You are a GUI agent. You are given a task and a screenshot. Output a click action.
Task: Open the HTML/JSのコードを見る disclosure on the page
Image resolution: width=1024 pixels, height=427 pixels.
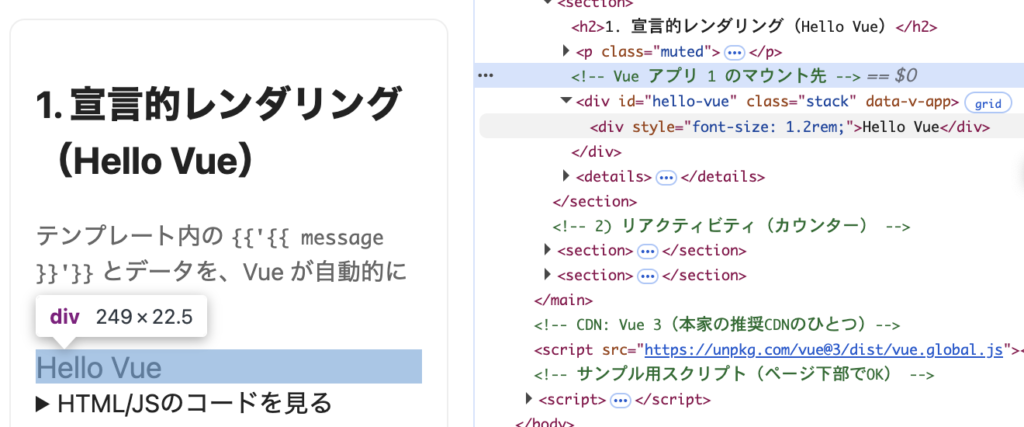184,404
